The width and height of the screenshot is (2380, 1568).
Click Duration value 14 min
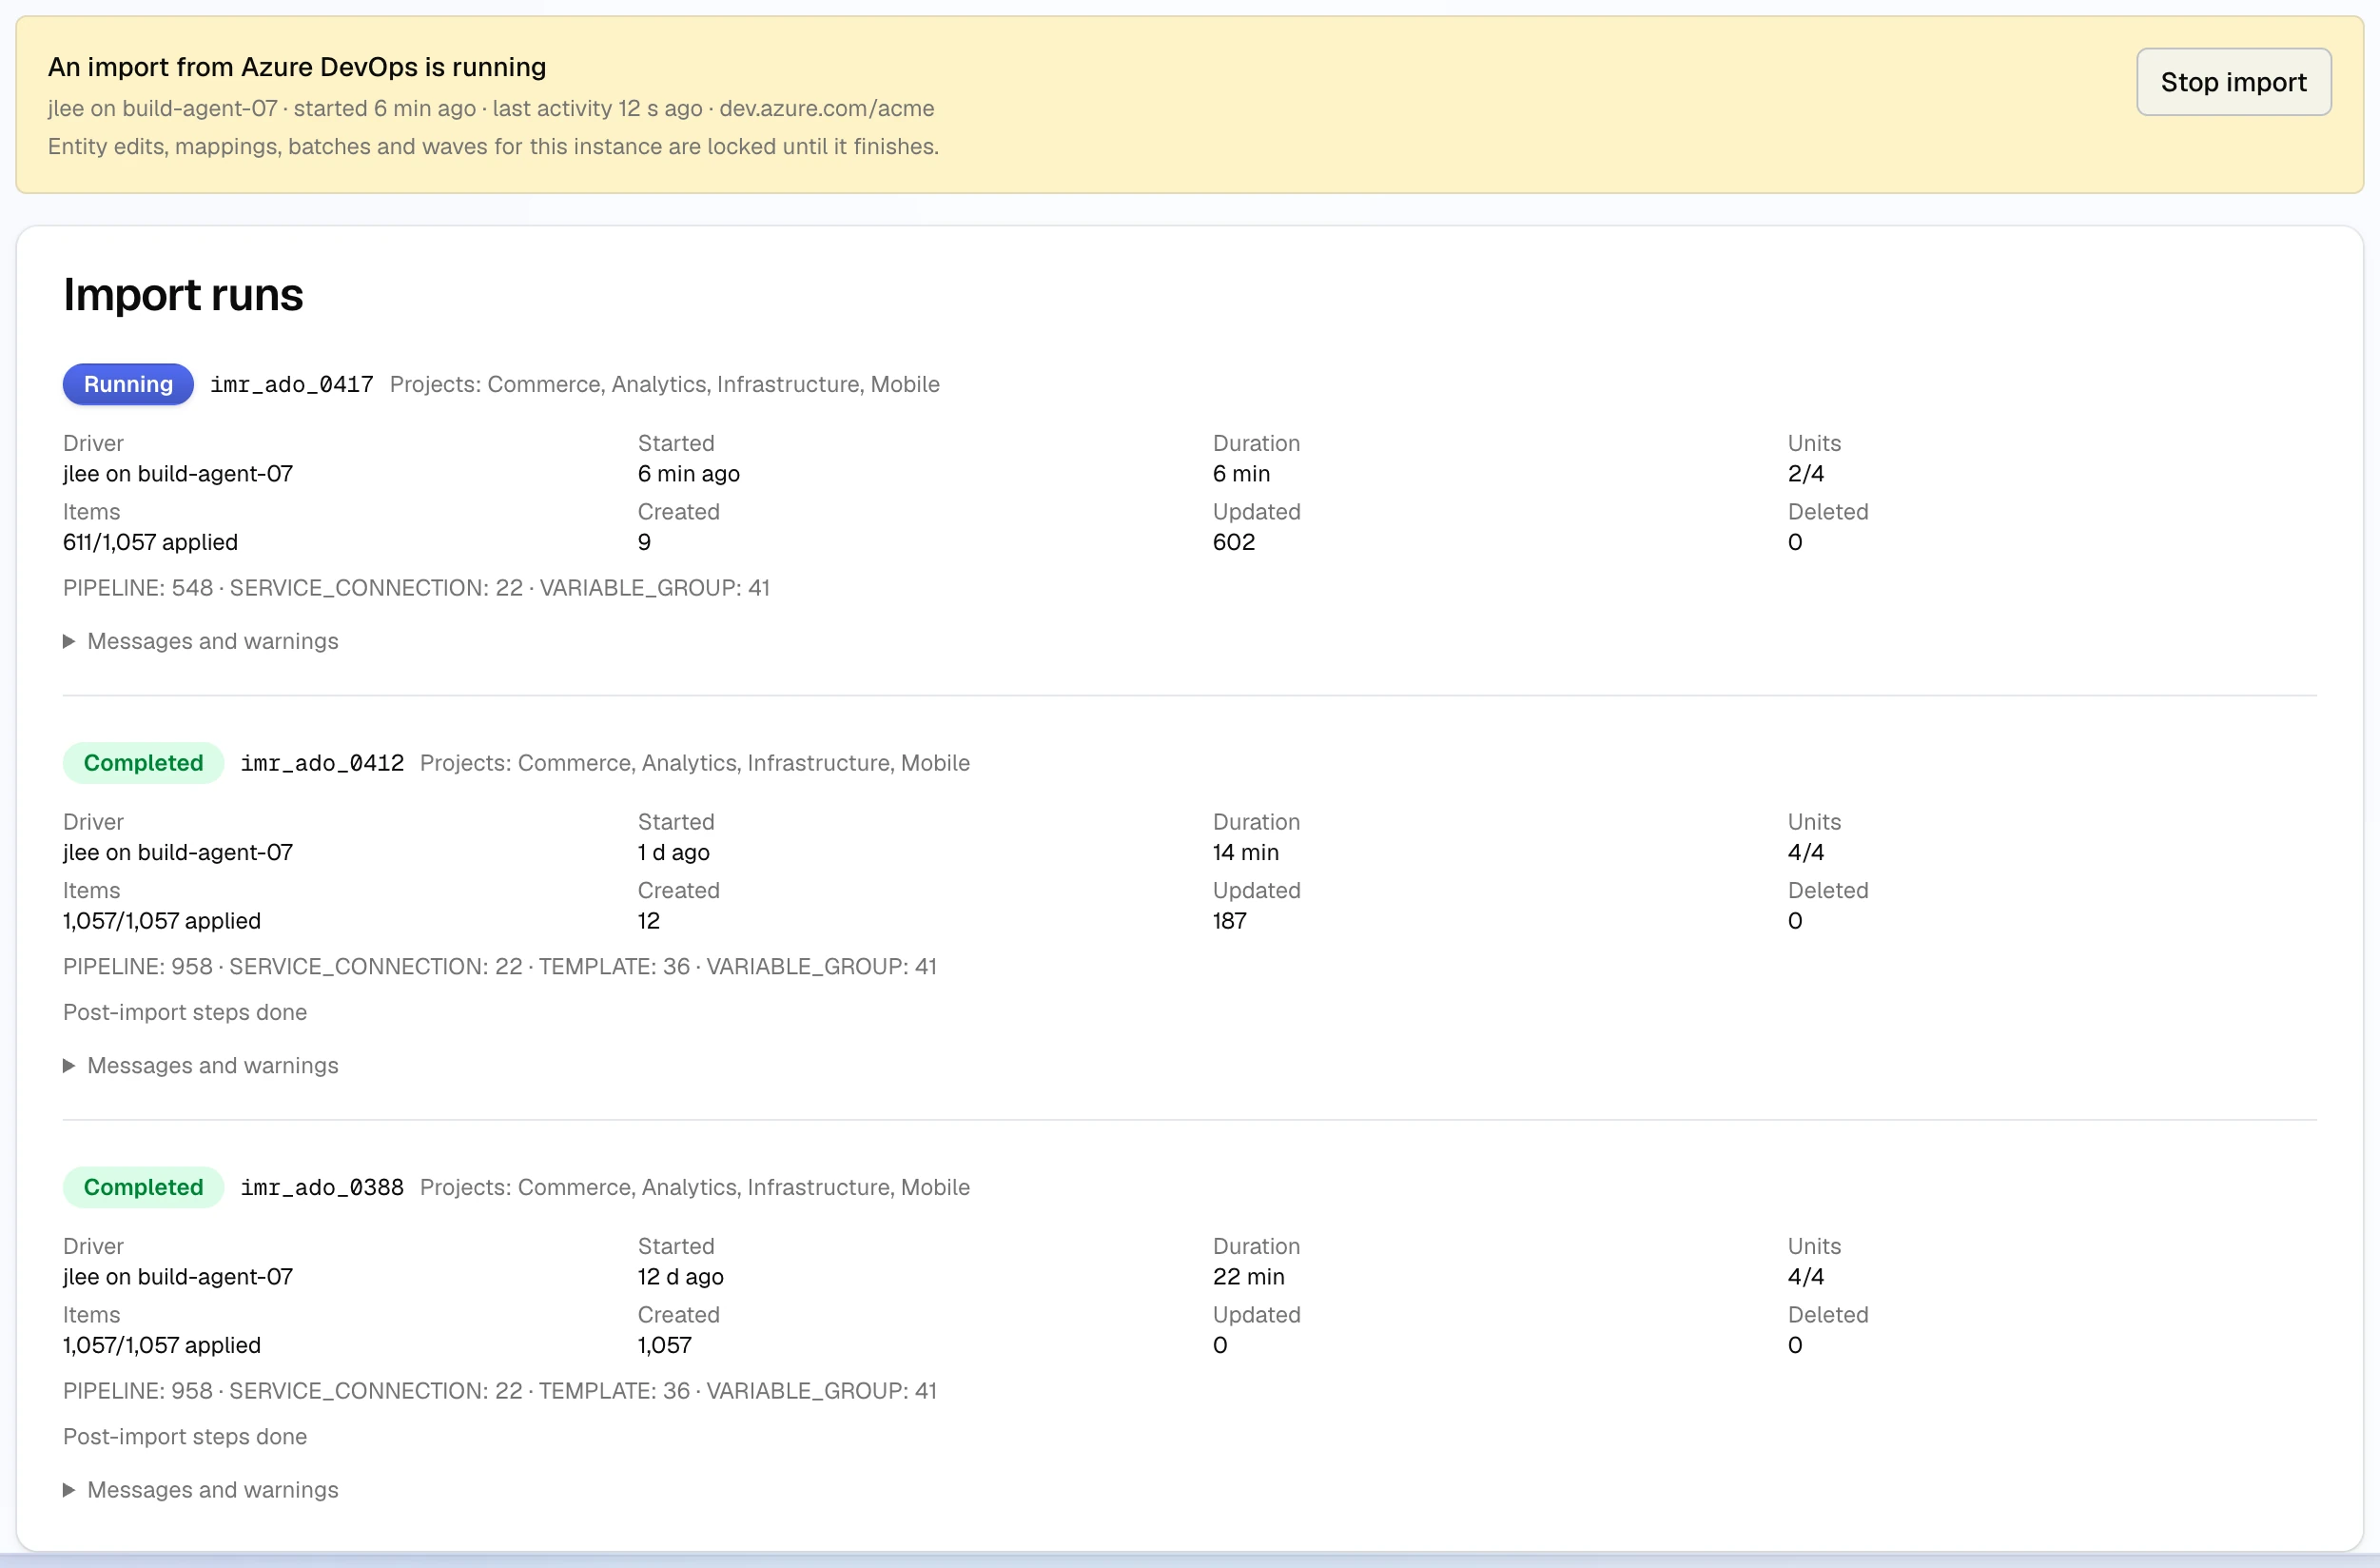coord(1245,852)
